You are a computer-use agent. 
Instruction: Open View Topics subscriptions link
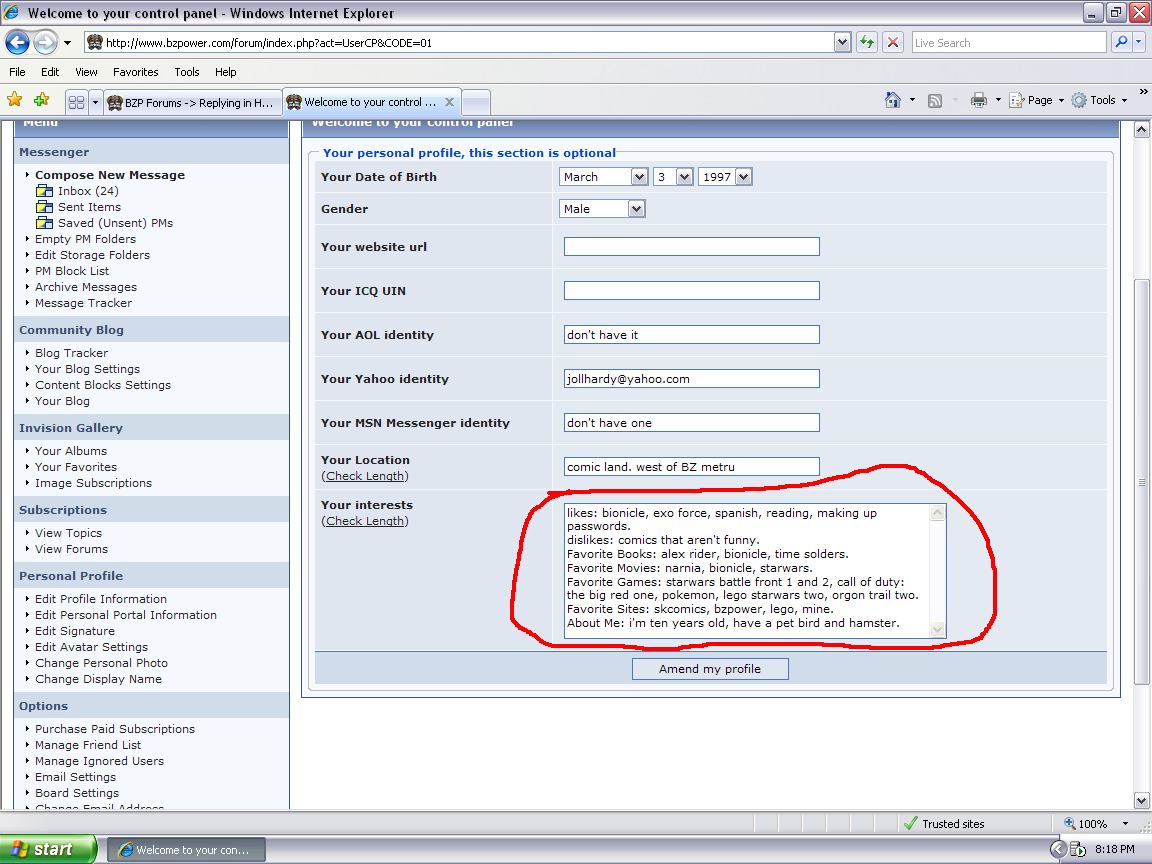point(68,533)
